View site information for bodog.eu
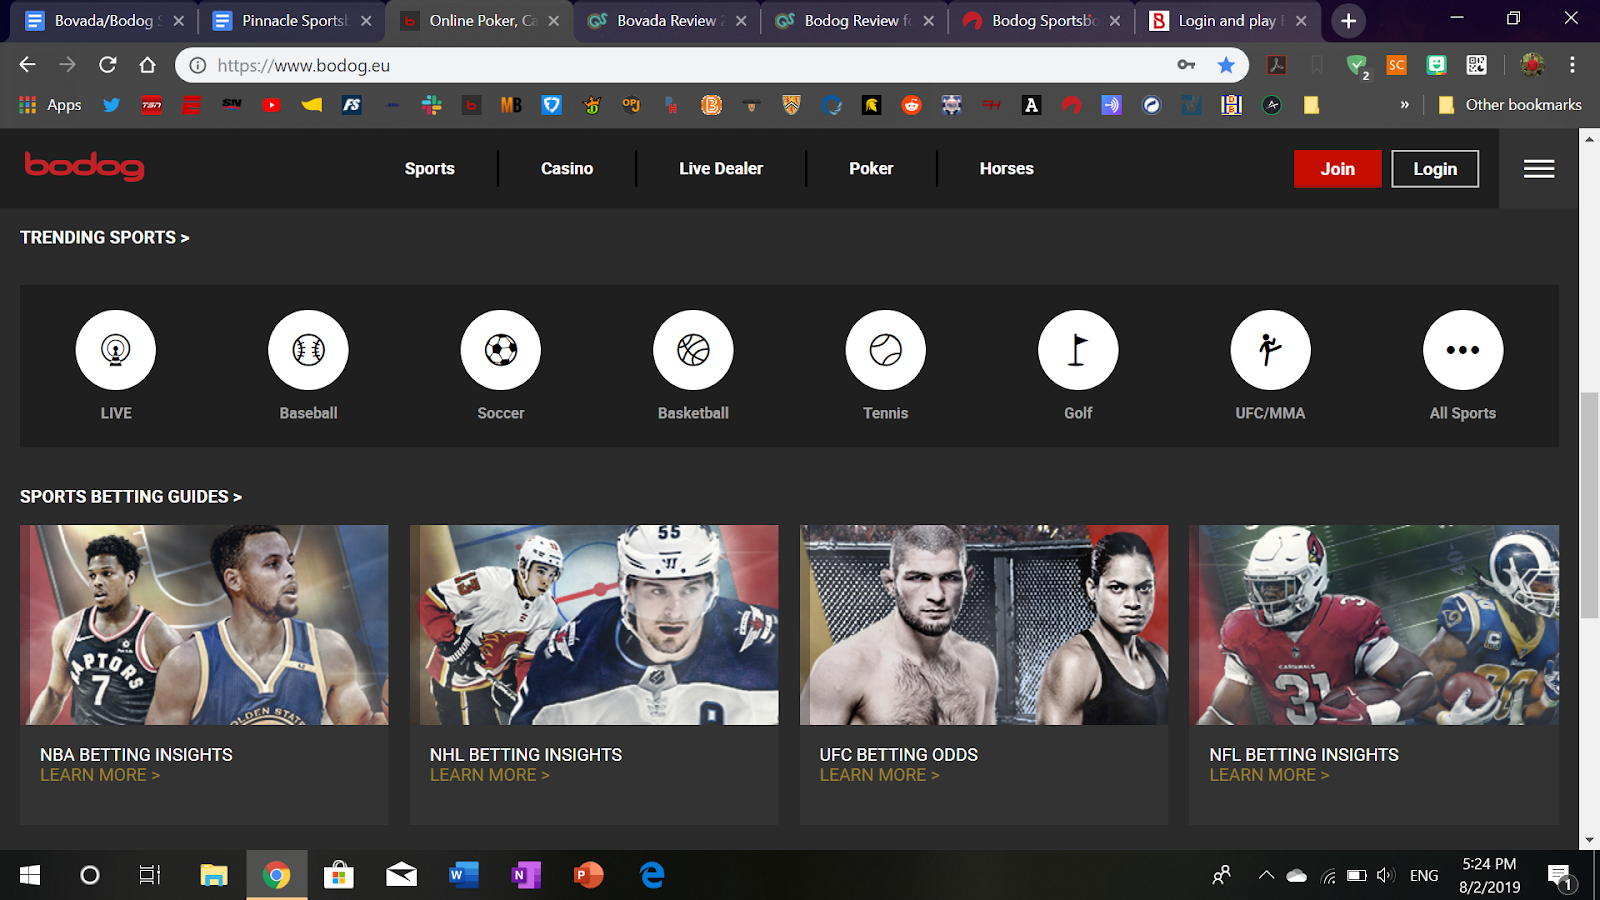This screenshot has height=900, width=1600. [x=198, y=65]
